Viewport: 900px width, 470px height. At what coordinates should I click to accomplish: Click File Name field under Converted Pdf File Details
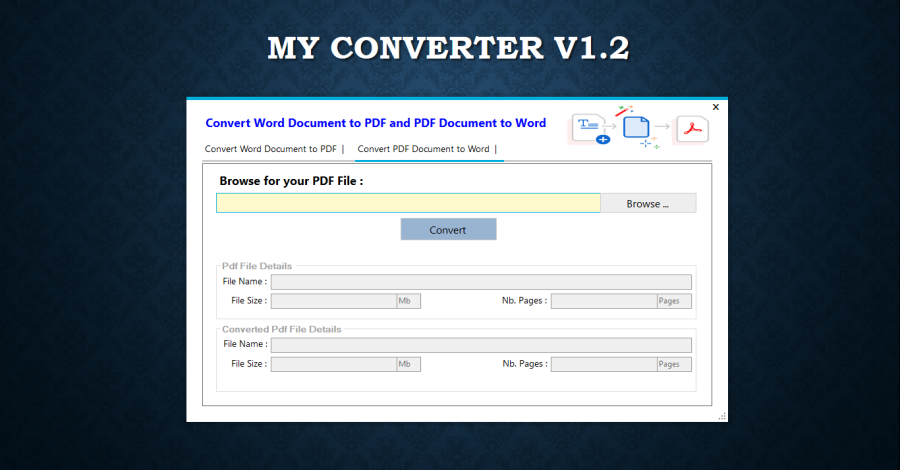pos(481,345)
